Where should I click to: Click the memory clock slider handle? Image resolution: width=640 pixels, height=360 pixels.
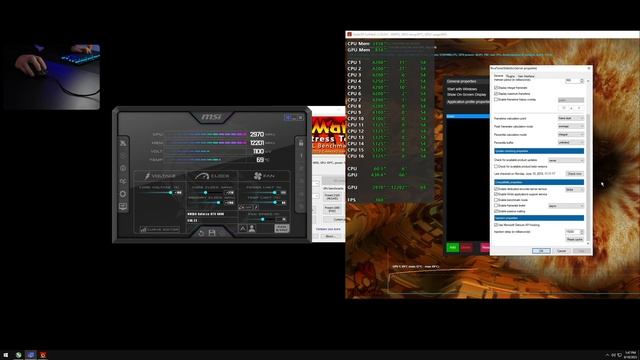(x=219, y=202)
